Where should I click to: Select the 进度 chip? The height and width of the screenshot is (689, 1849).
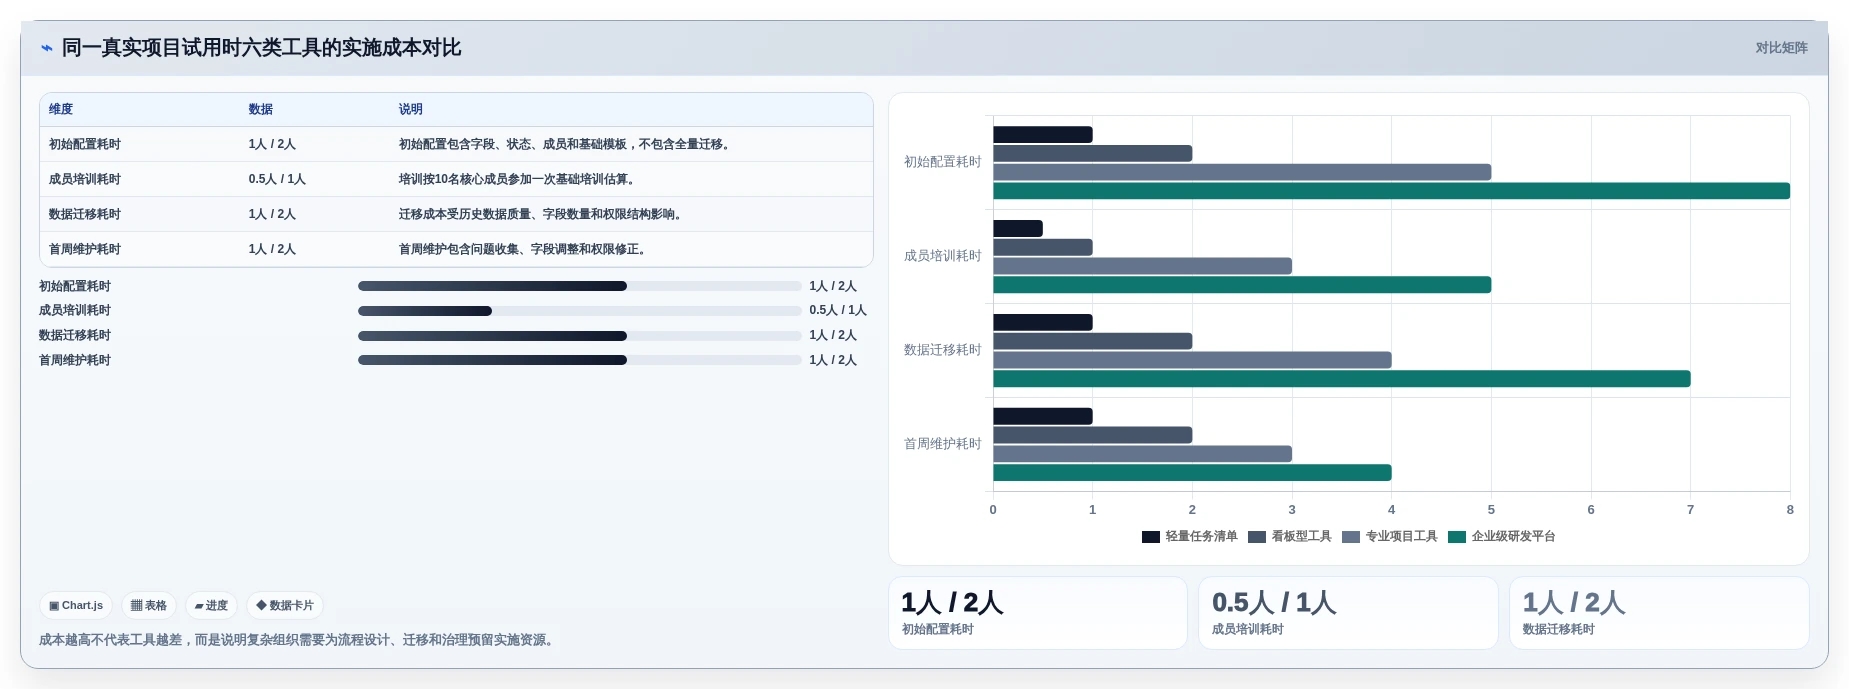click(211, 605)
